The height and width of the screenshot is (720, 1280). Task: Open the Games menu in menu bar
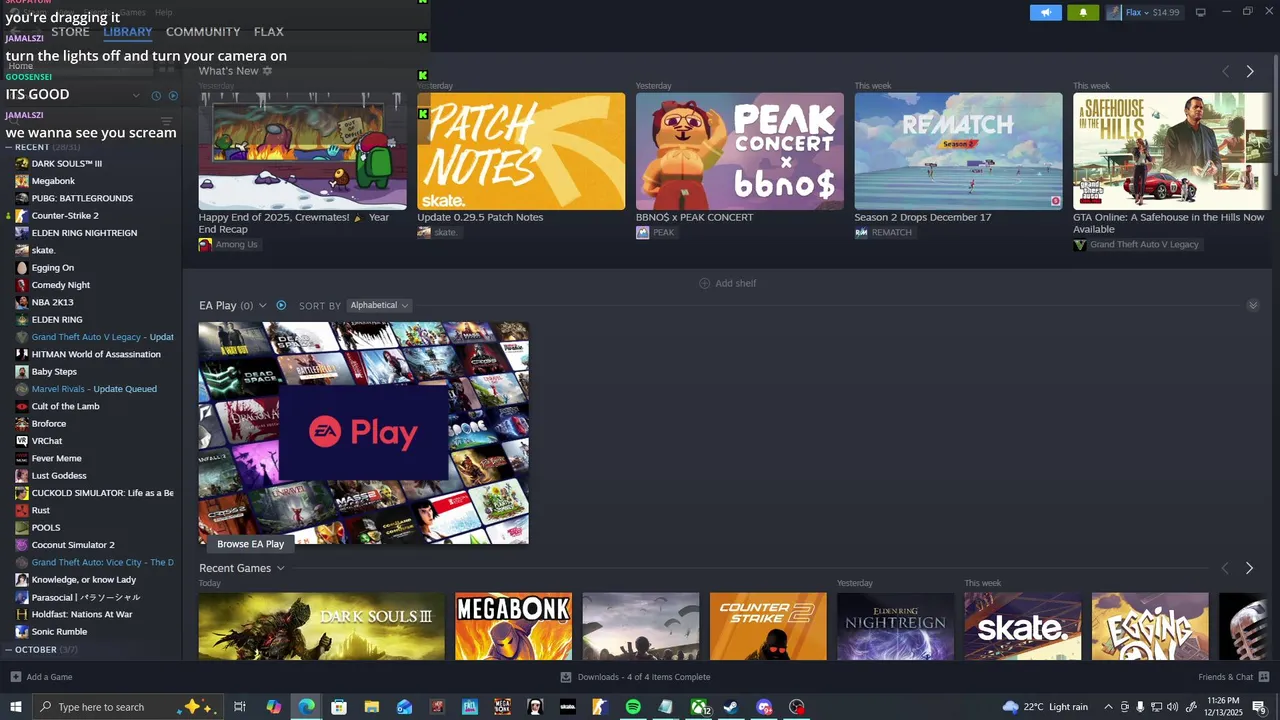point(131,12)
